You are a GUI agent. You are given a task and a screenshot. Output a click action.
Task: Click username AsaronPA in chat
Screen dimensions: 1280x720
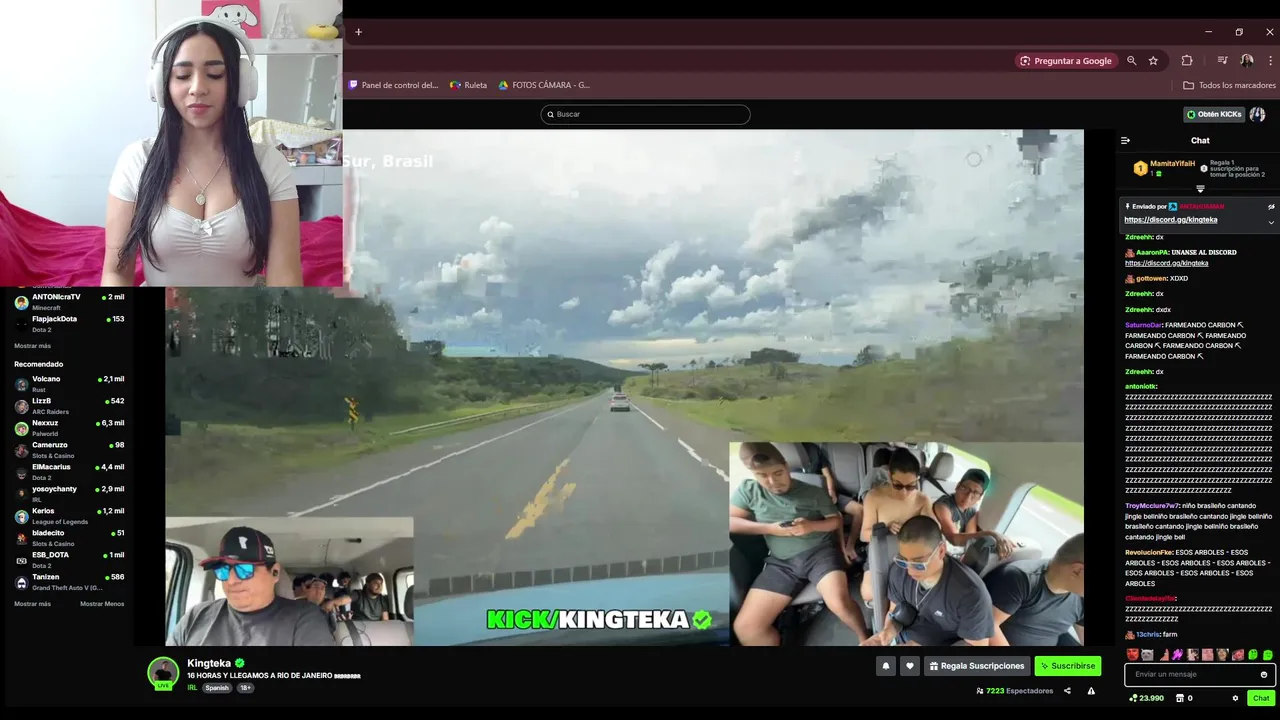(x=1153, y=252)
